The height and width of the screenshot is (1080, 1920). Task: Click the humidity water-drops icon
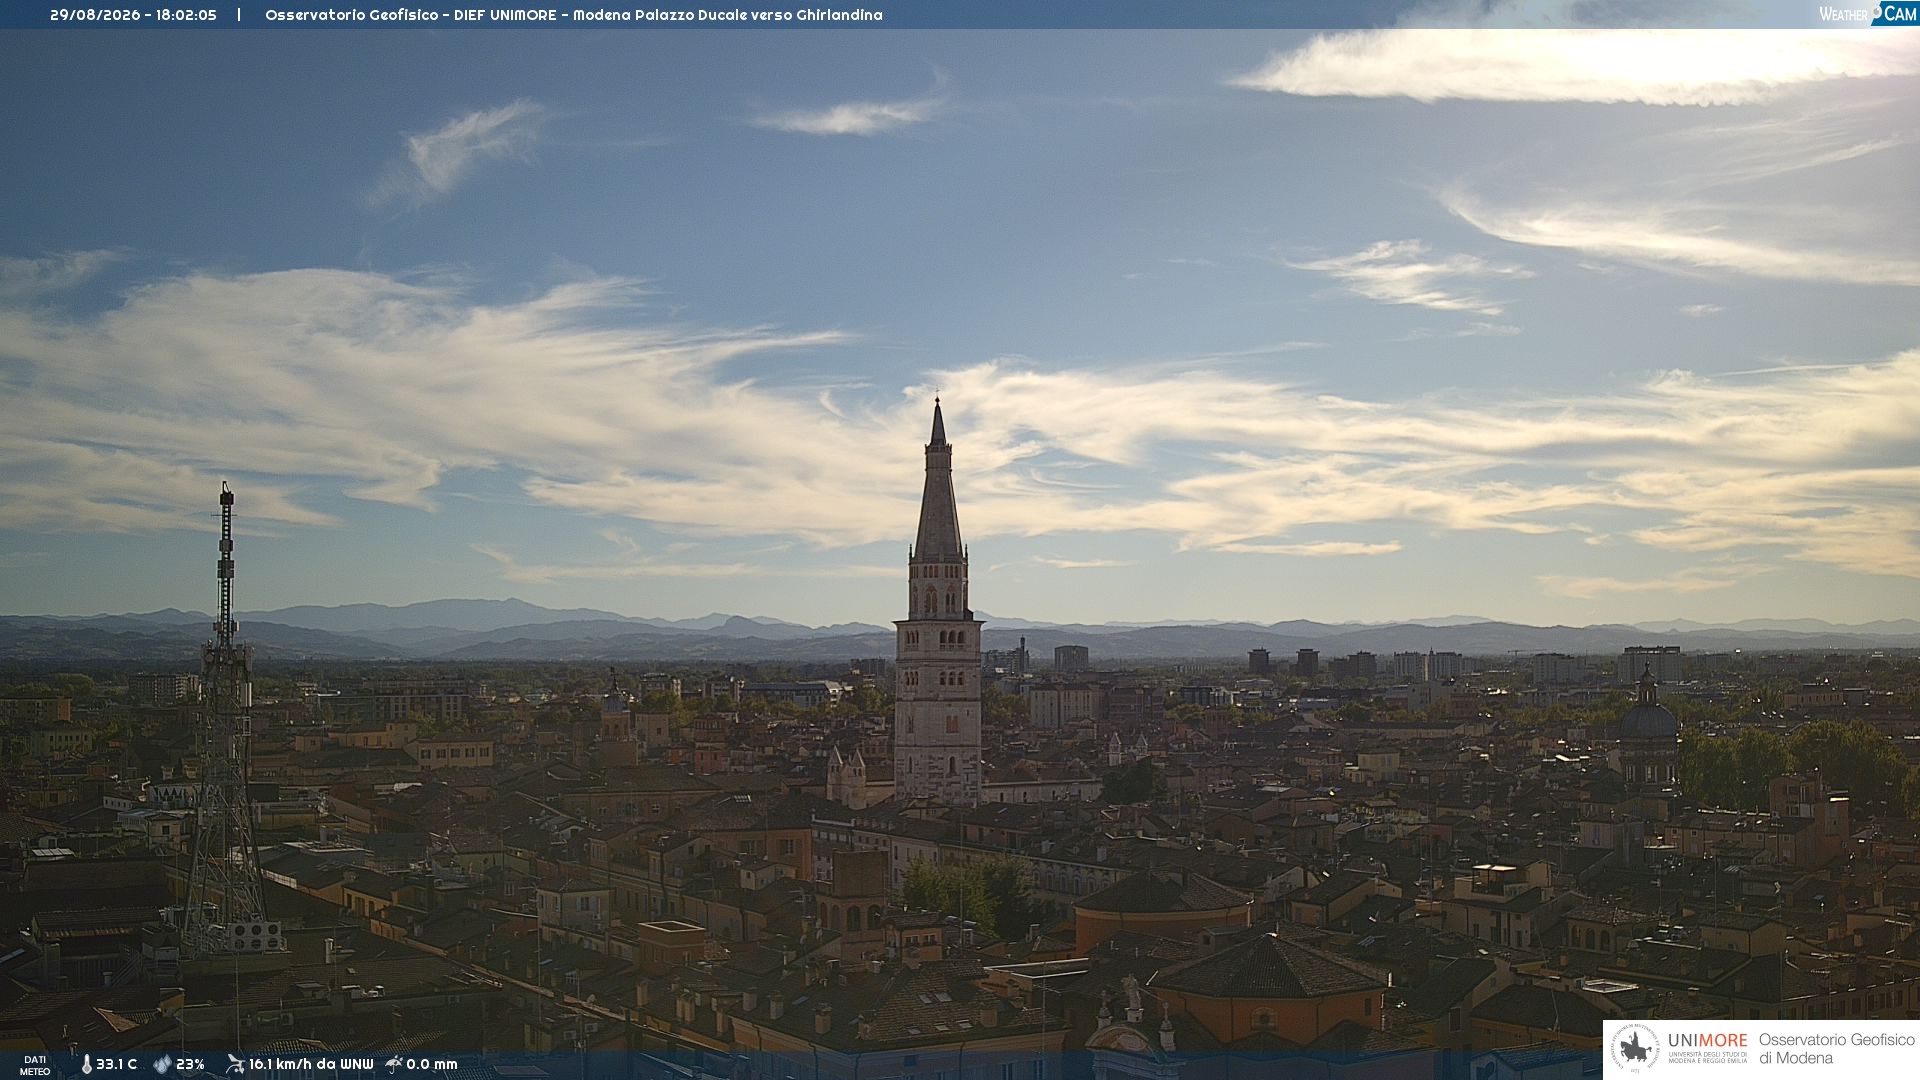pyautogui.click(x=162, y=1065)
